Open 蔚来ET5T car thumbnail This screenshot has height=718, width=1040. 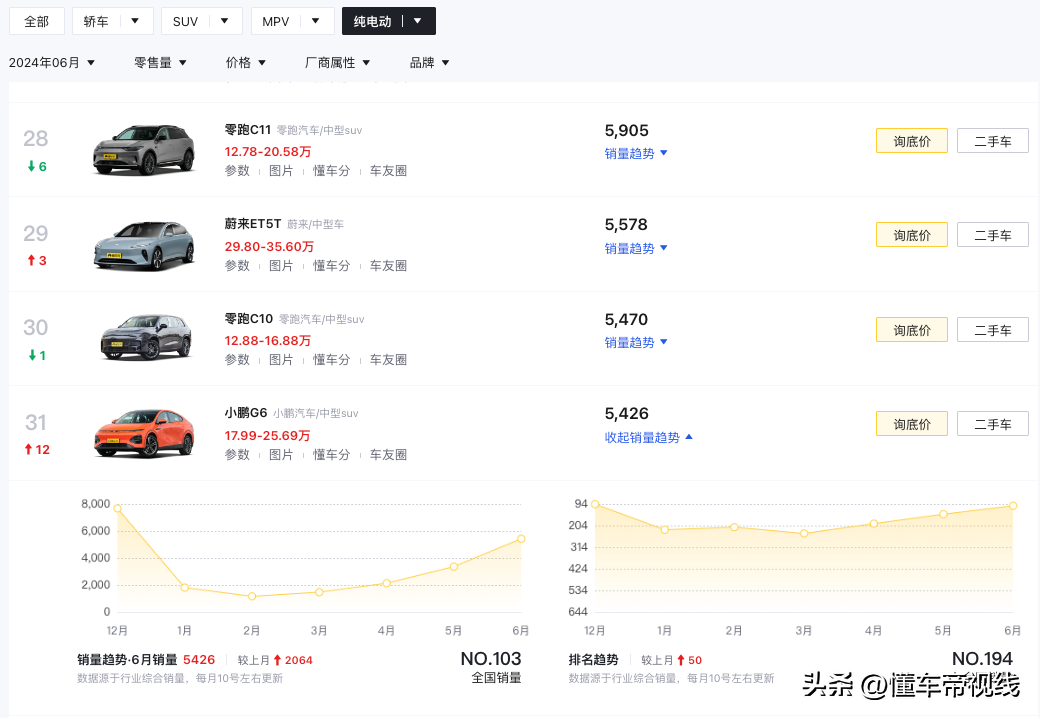click(144, 245)
